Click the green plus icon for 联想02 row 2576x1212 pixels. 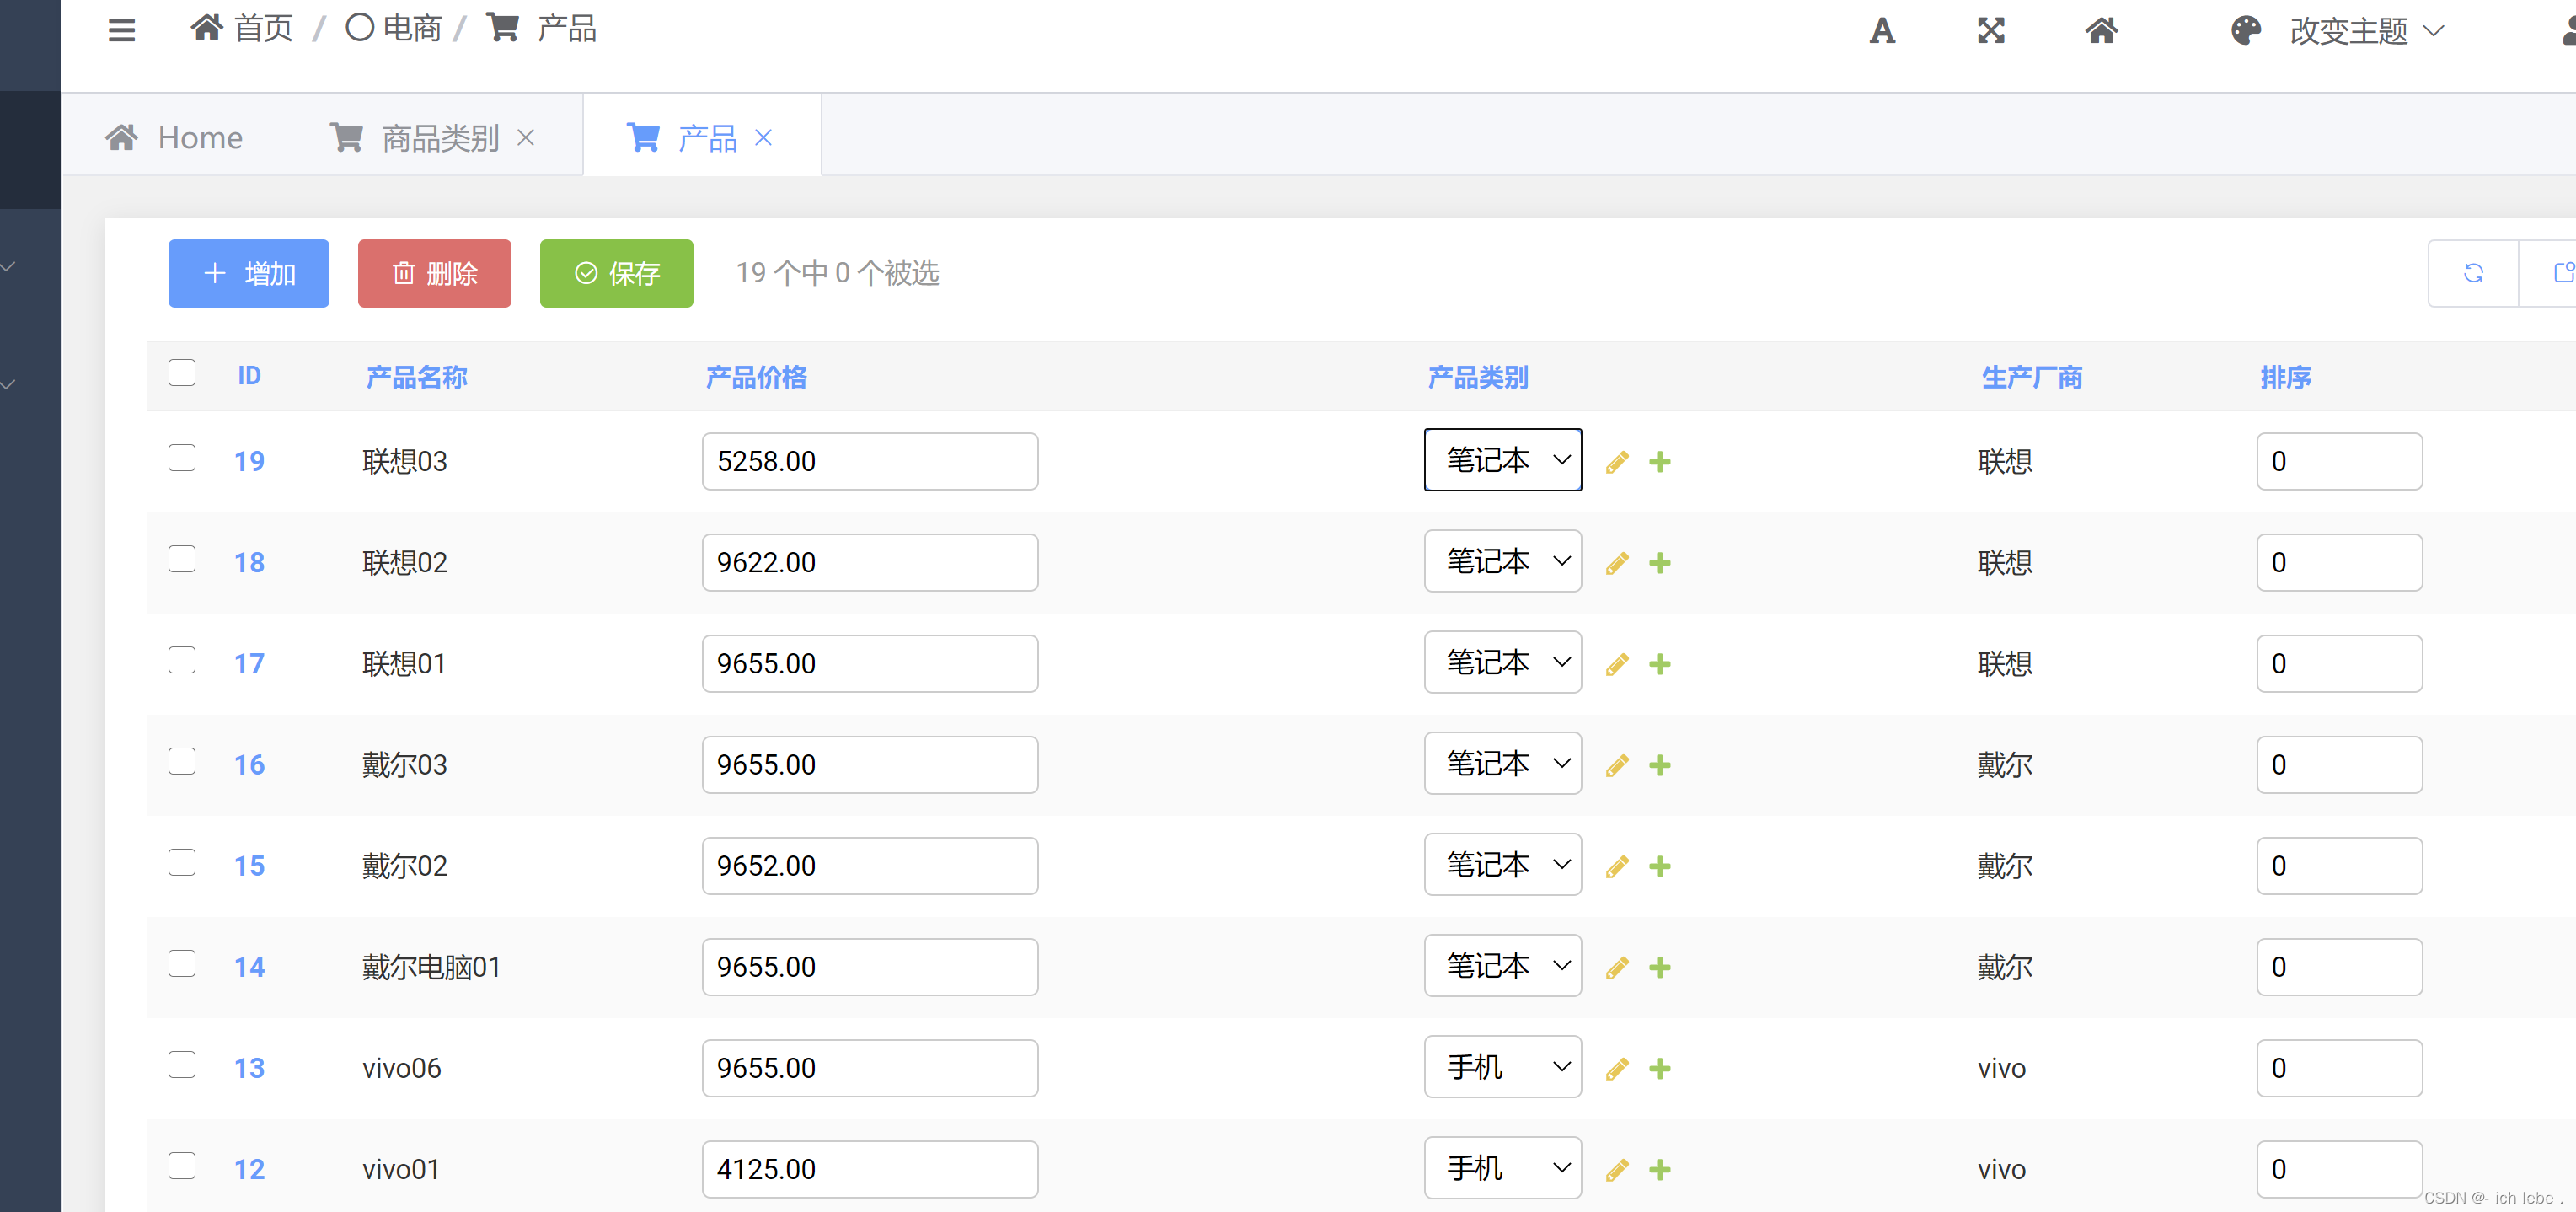coord(1660,563)
